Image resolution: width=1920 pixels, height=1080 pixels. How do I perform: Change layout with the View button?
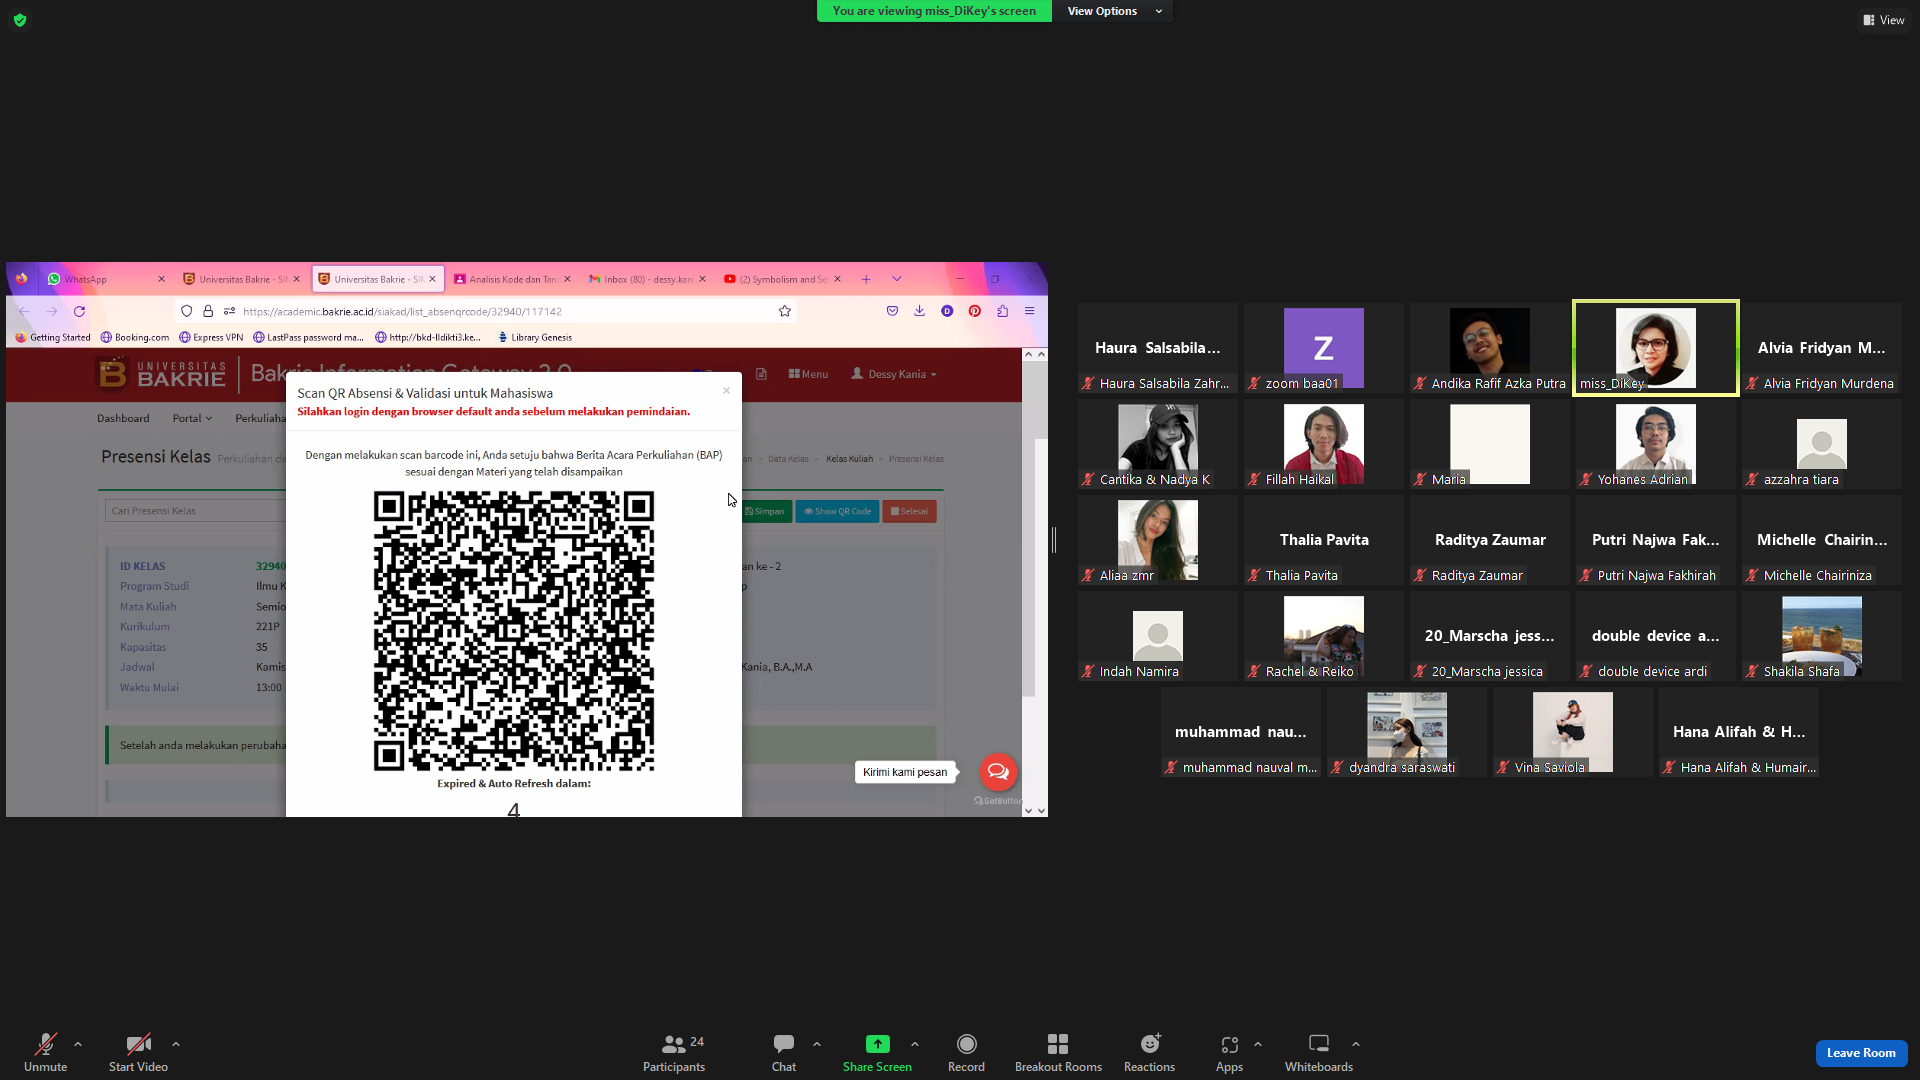1883,20
